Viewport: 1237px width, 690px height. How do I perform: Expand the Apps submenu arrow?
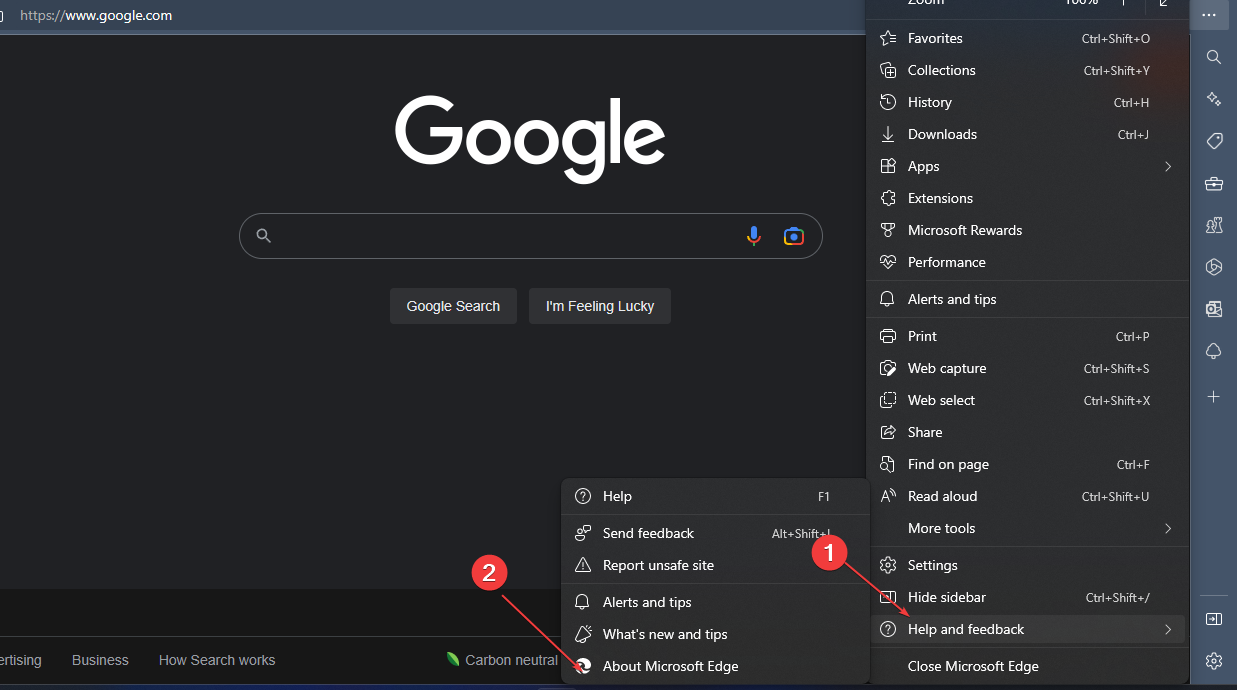point(1167,166)
